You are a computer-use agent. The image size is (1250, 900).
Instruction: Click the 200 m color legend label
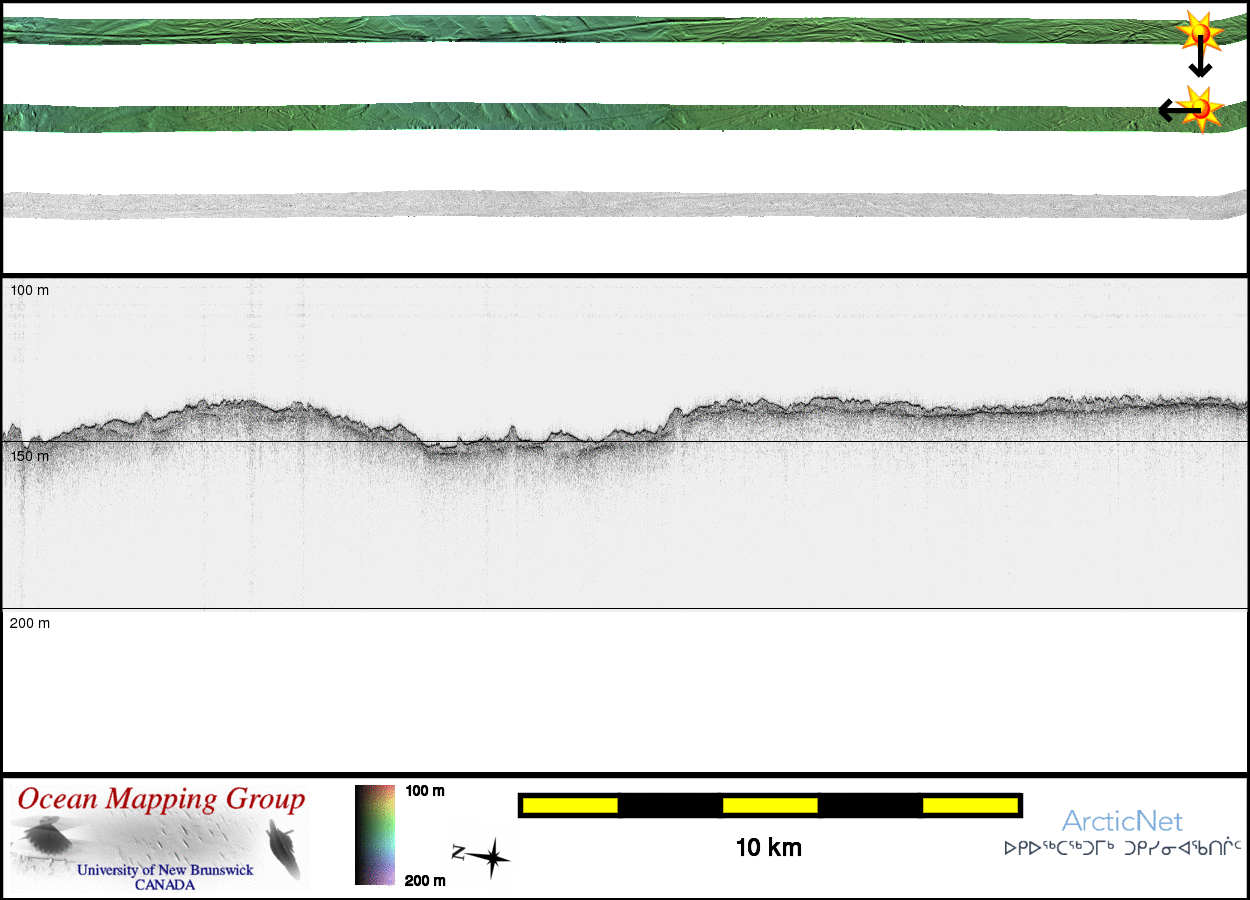[425, 880]
